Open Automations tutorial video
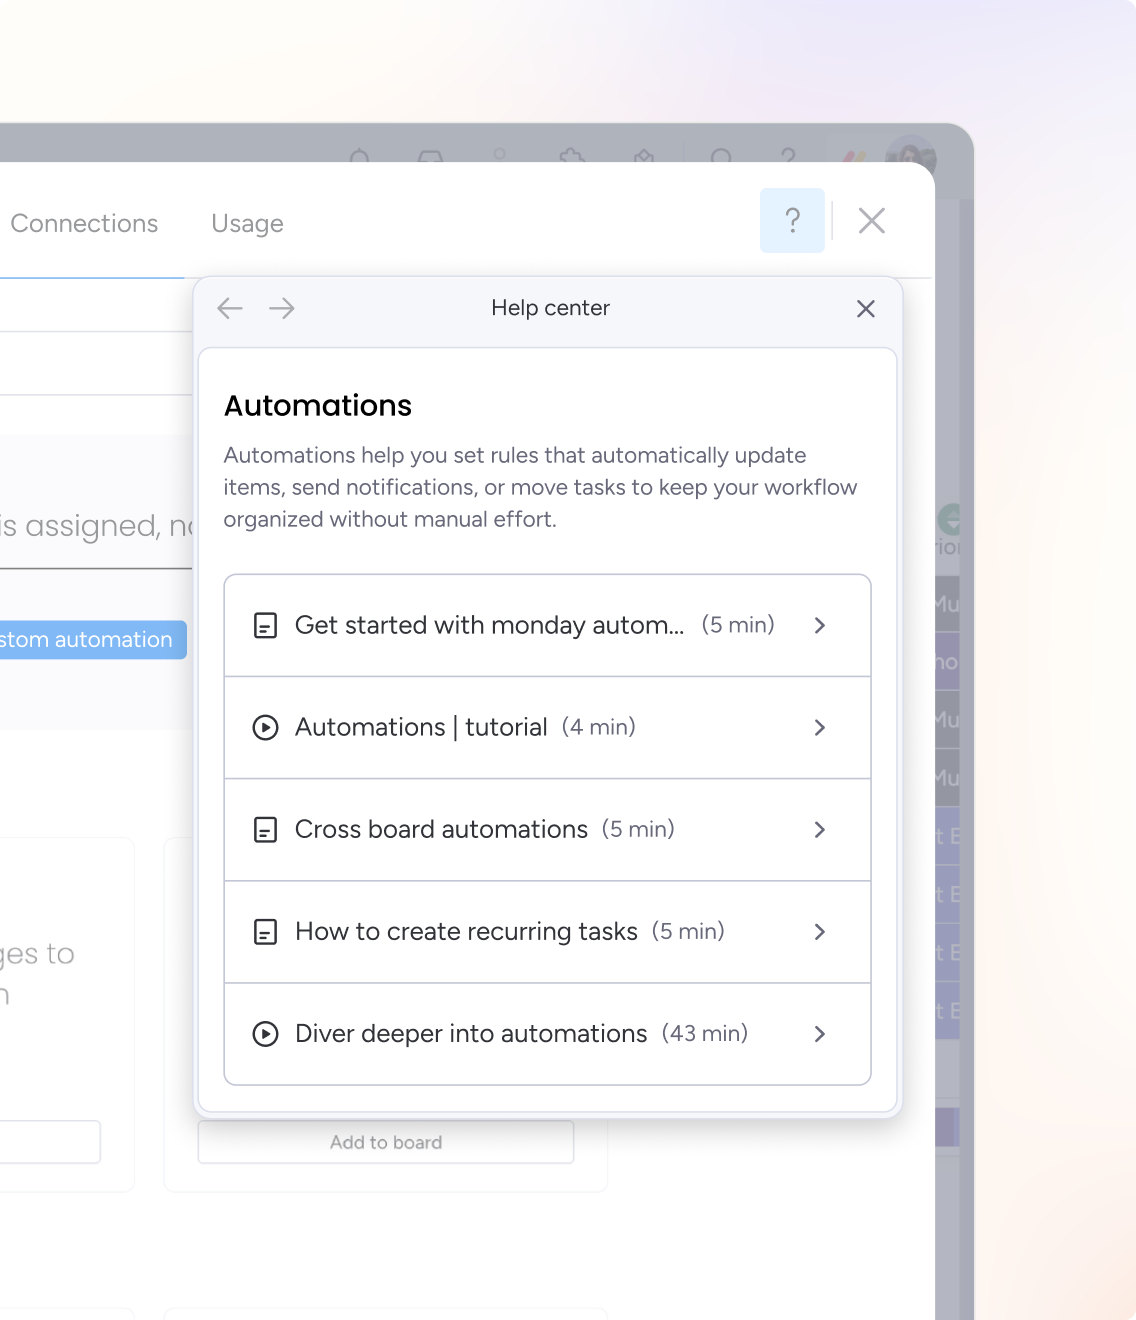This screenshot has width=1136, height=1320. [x=547, y=728]
